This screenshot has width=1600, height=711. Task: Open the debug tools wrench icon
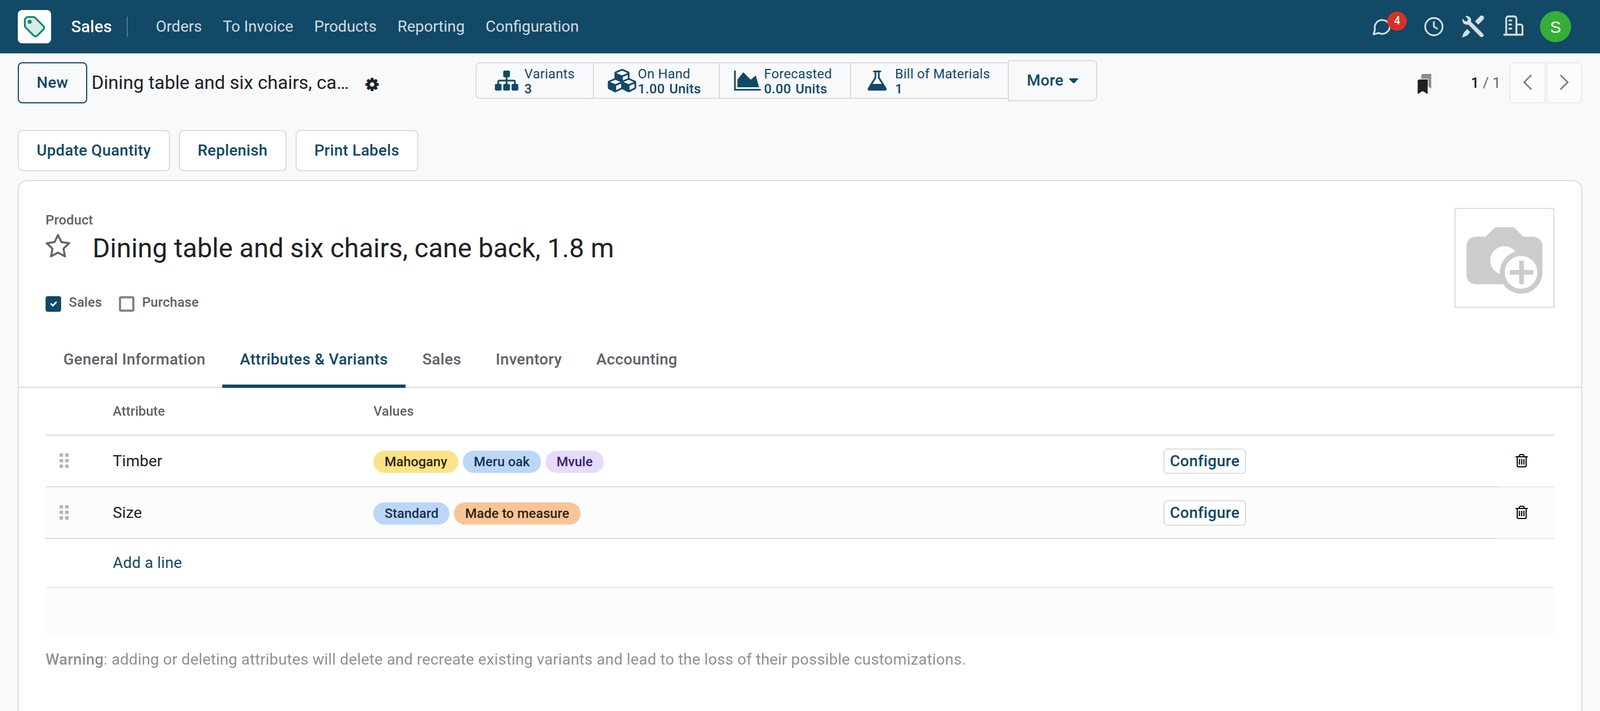pyautogui.click(x=1473, y=27)
